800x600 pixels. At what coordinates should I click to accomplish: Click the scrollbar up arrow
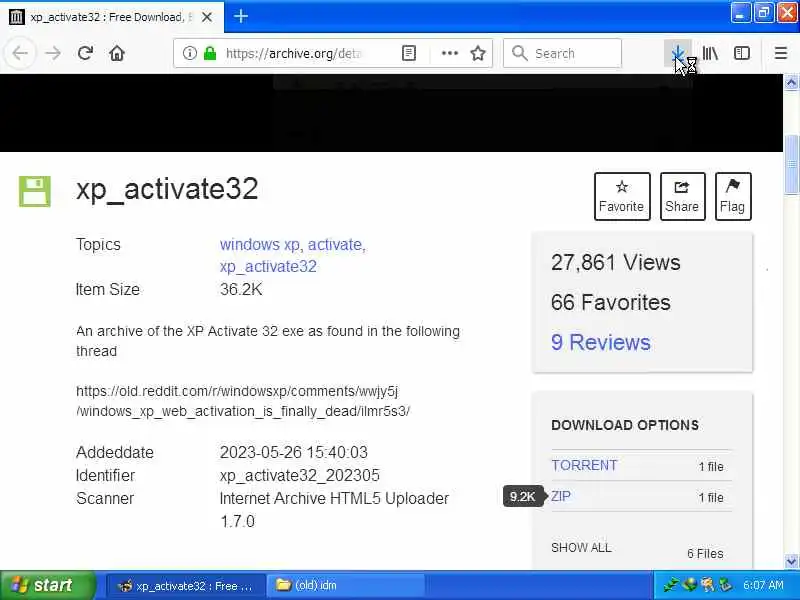(x=791, y=82)
